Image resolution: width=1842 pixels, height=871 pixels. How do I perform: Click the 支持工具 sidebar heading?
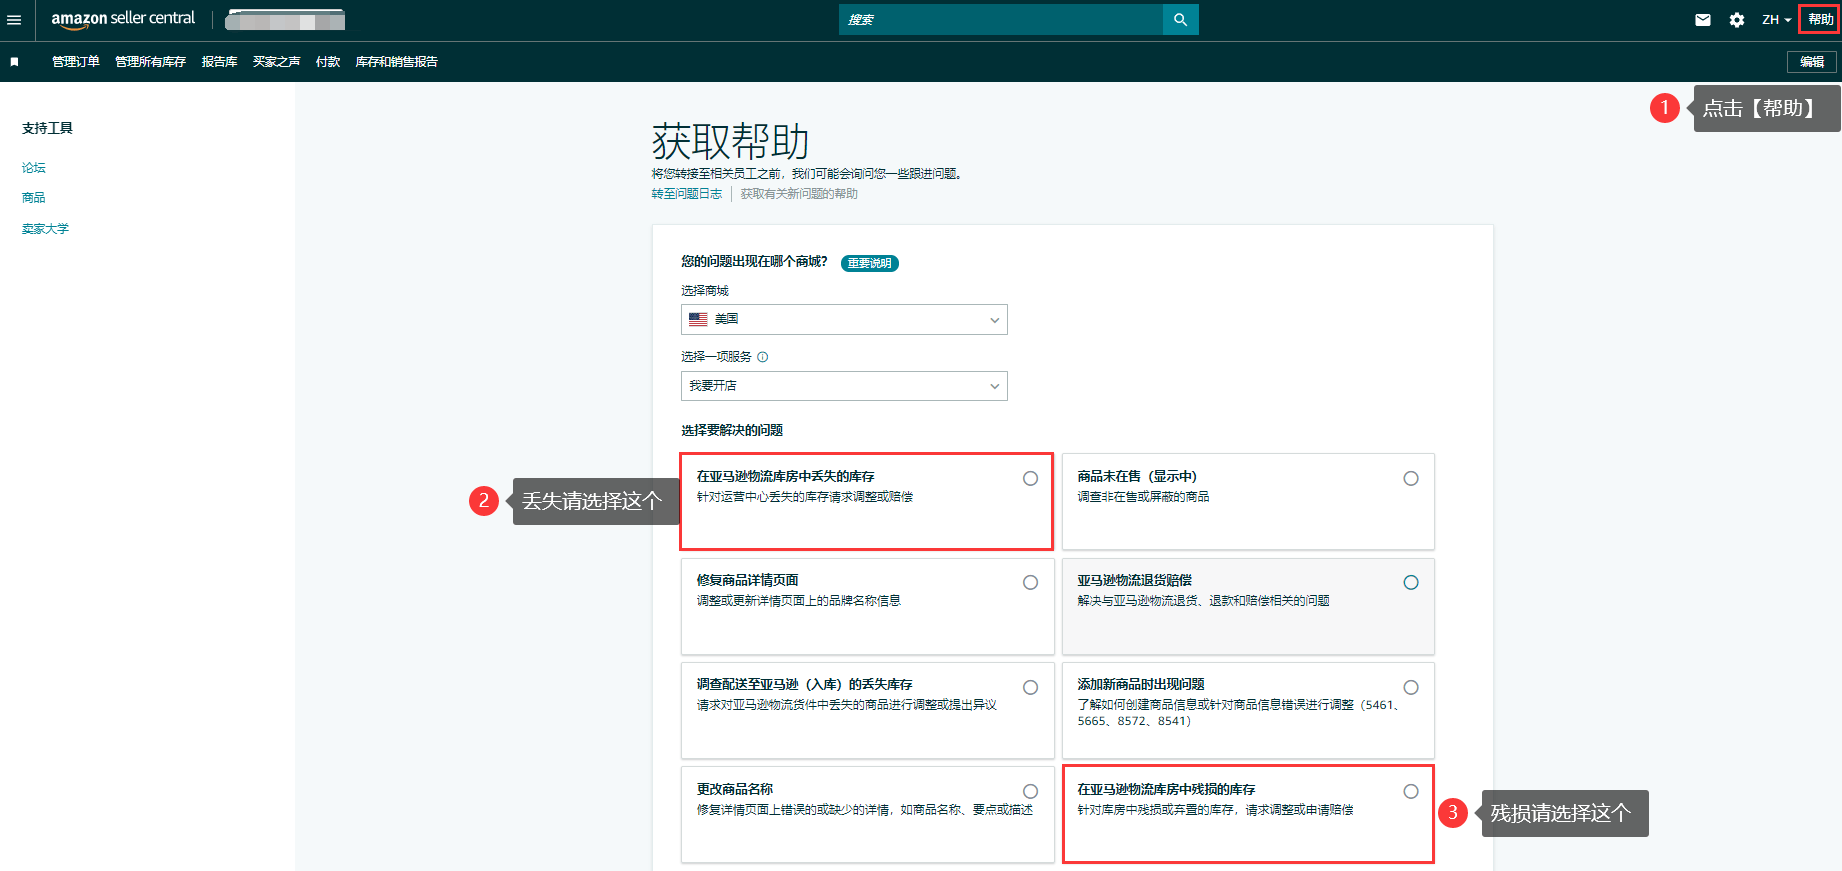click(x=48, y=128)
